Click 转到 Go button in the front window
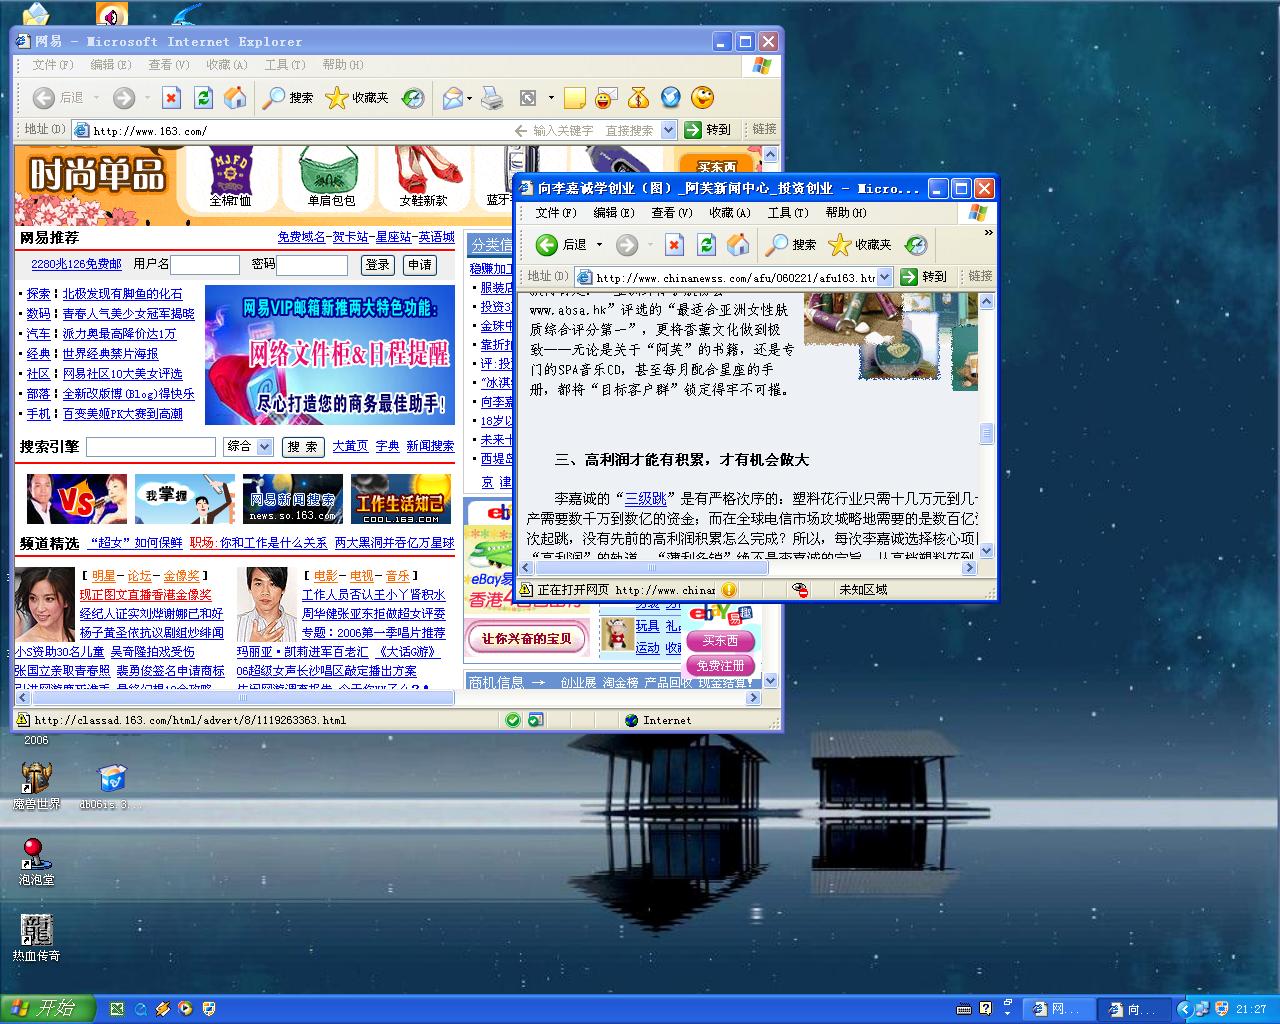 click(923, 277)
